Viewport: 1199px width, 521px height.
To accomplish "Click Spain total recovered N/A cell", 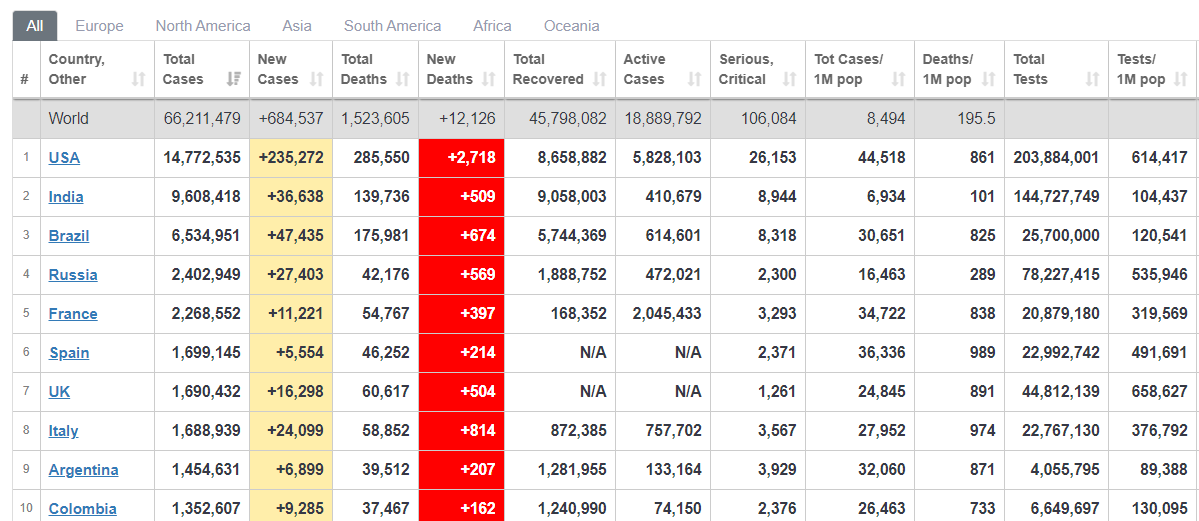I will pyautogui.click(x=560, y=353).
